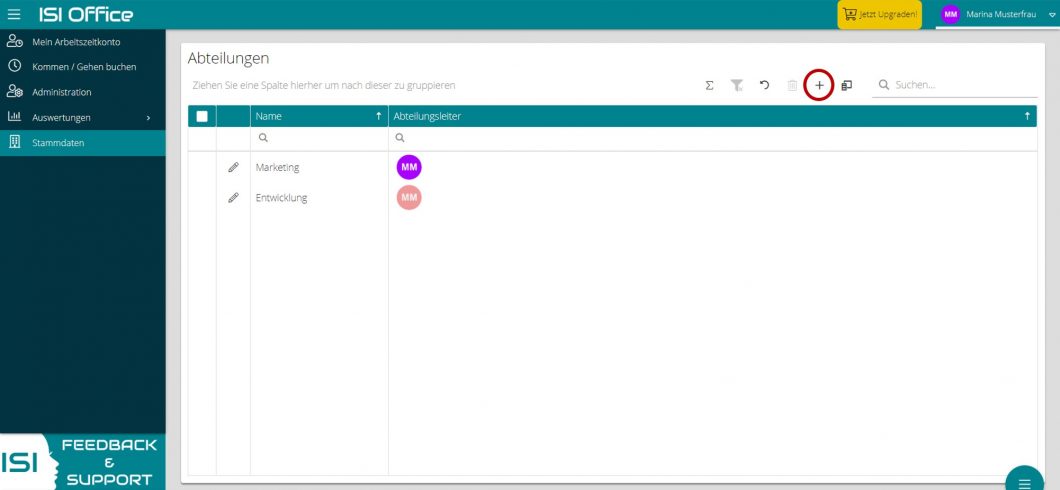Click the undo/reset arrow icon
This screenshot has width=1060, height=490.
[765, 85]
